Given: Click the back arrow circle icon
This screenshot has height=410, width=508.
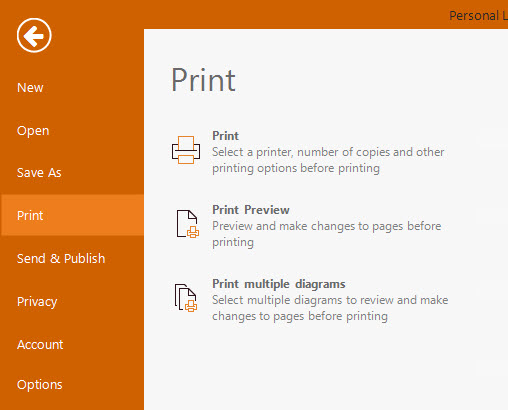Looking at the screenshot, I should (34, 35).
